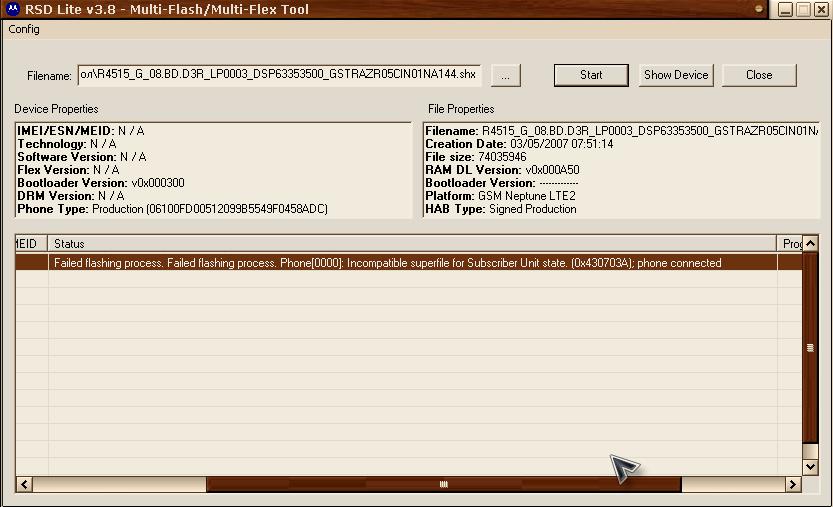Click the Bootloader Version line in File Properties
The width and height of the screenshot is (833, 507).
point(502,183)
